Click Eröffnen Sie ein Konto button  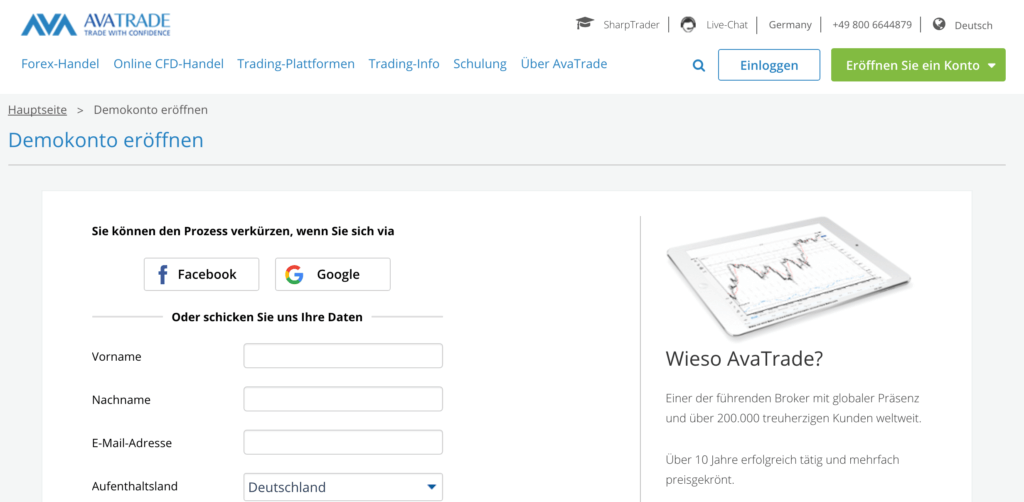click(918, 65)
